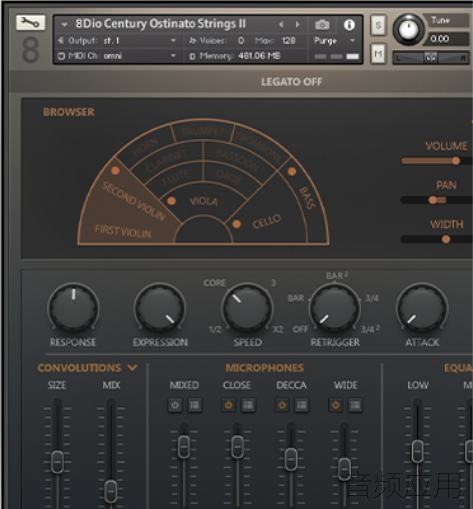Click the LOW equalizer fader
Viewport: 473px width, 509px height.
[418, 451]
